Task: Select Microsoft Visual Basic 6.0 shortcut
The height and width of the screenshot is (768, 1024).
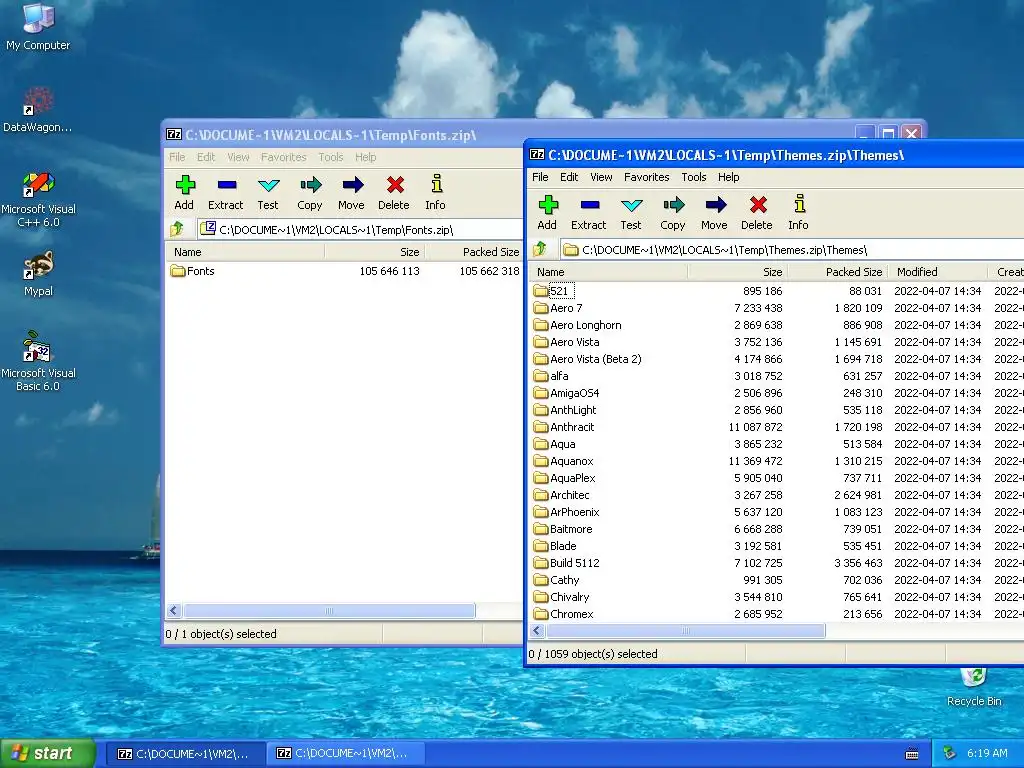Action: tap(38, 361)
